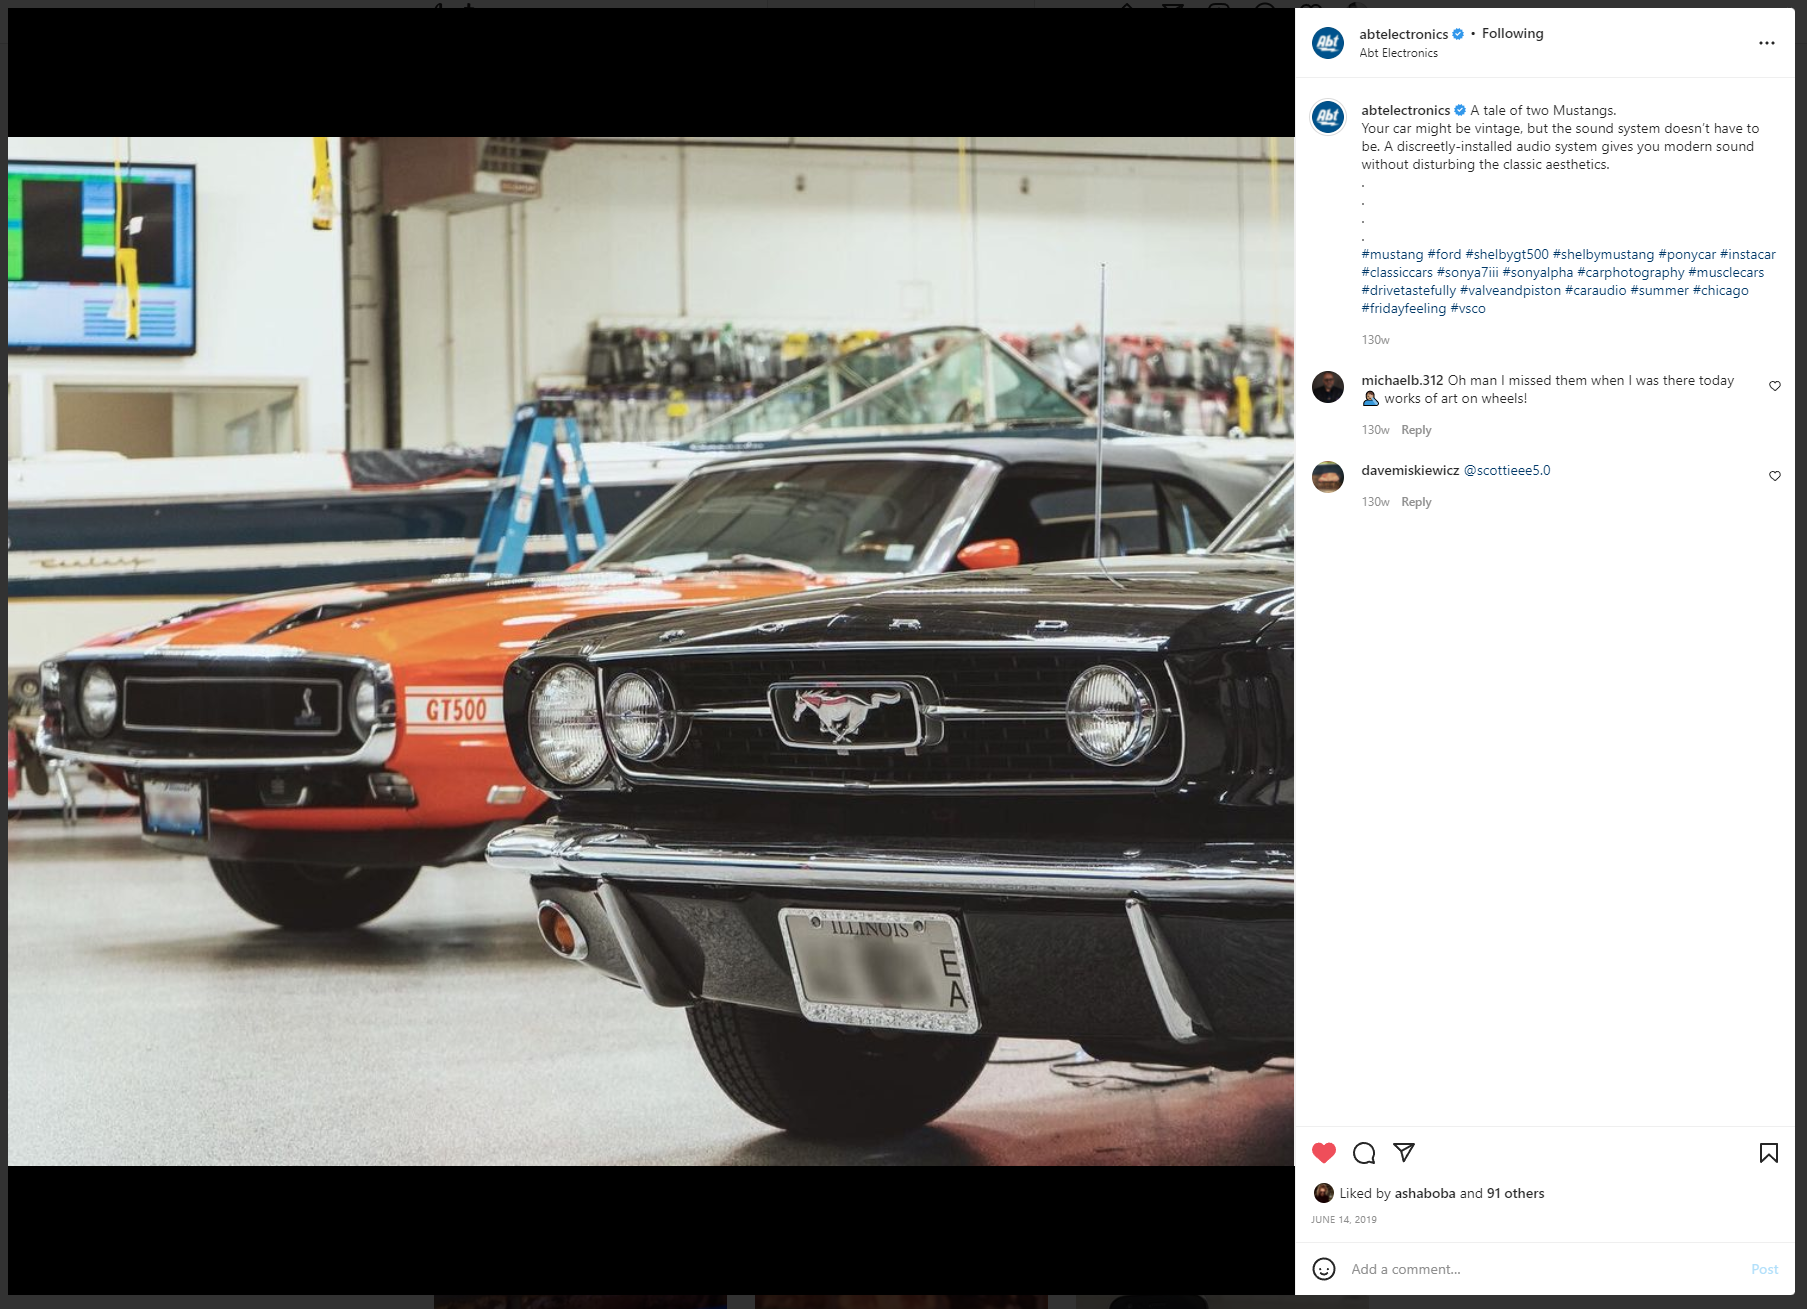Image resolution: width=1807 pixels, height=1309 pixels.
Task: Open the #ponycar hashtag
Action: [x=1687, y=254]
